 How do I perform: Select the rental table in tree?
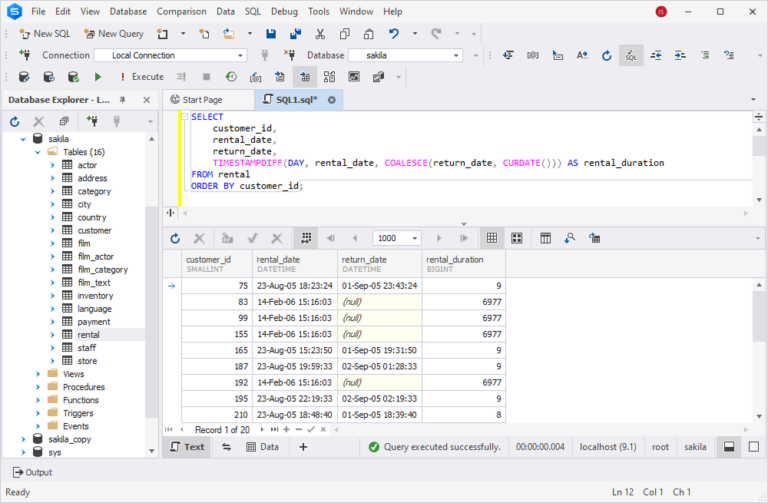click(x=88, y=335)
